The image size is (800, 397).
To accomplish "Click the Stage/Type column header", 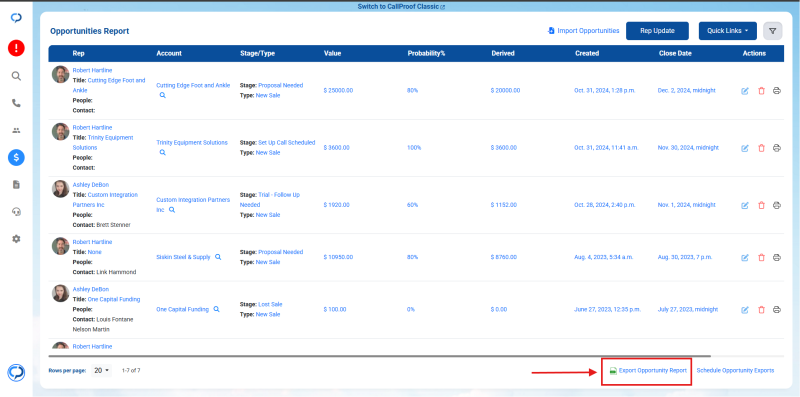I will (x=257, y=53).
